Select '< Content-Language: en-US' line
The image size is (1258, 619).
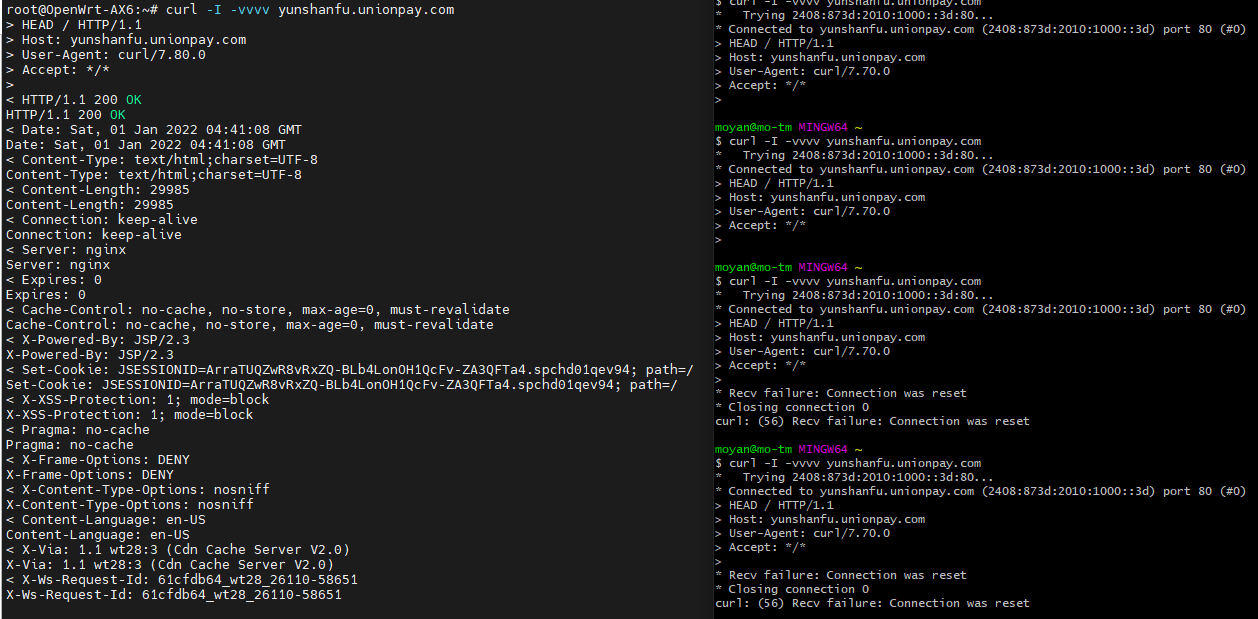[x=105, y=520]
